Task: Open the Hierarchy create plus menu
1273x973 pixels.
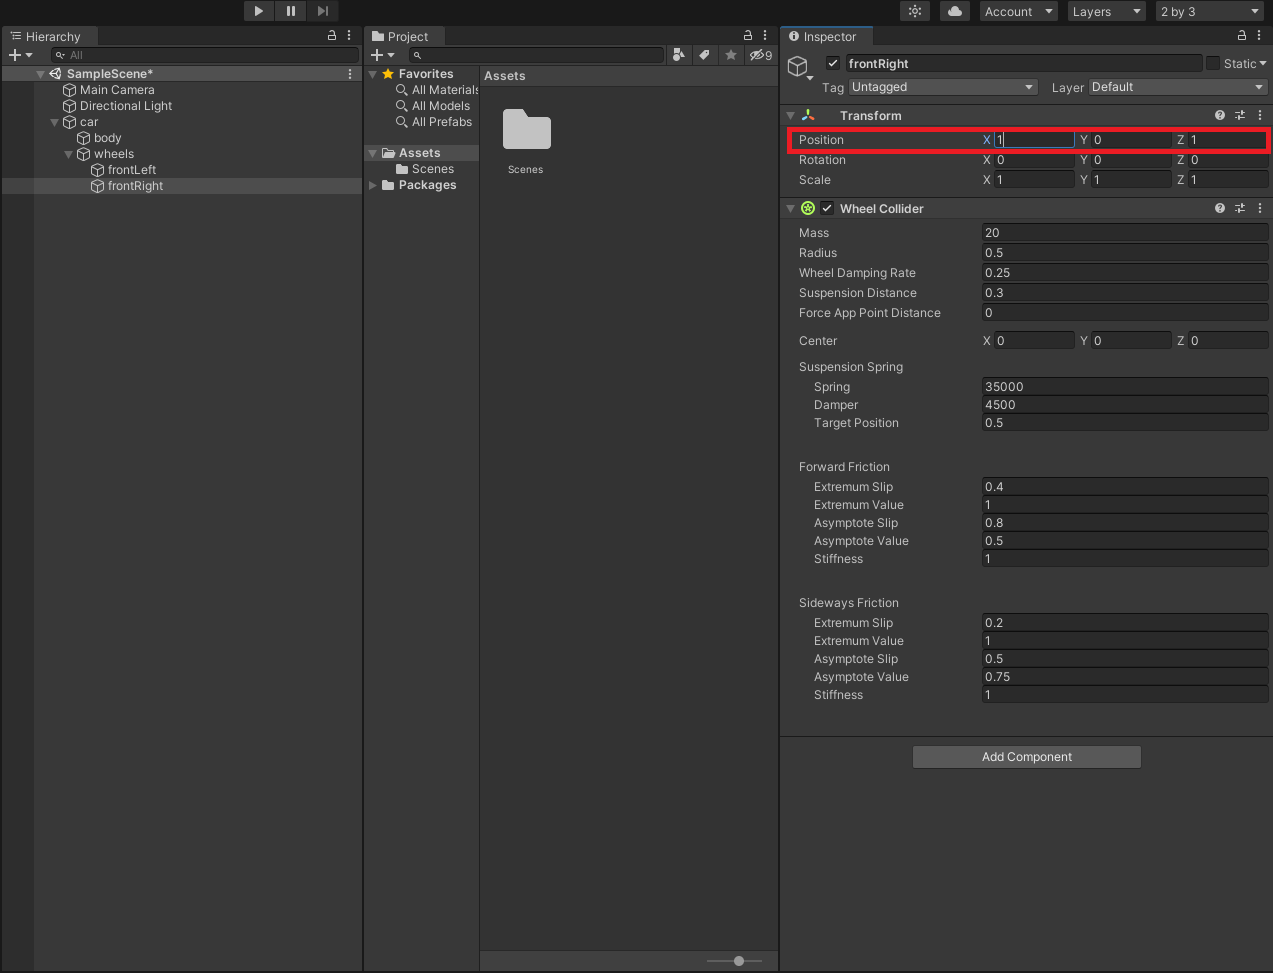Action: [20, 55]
